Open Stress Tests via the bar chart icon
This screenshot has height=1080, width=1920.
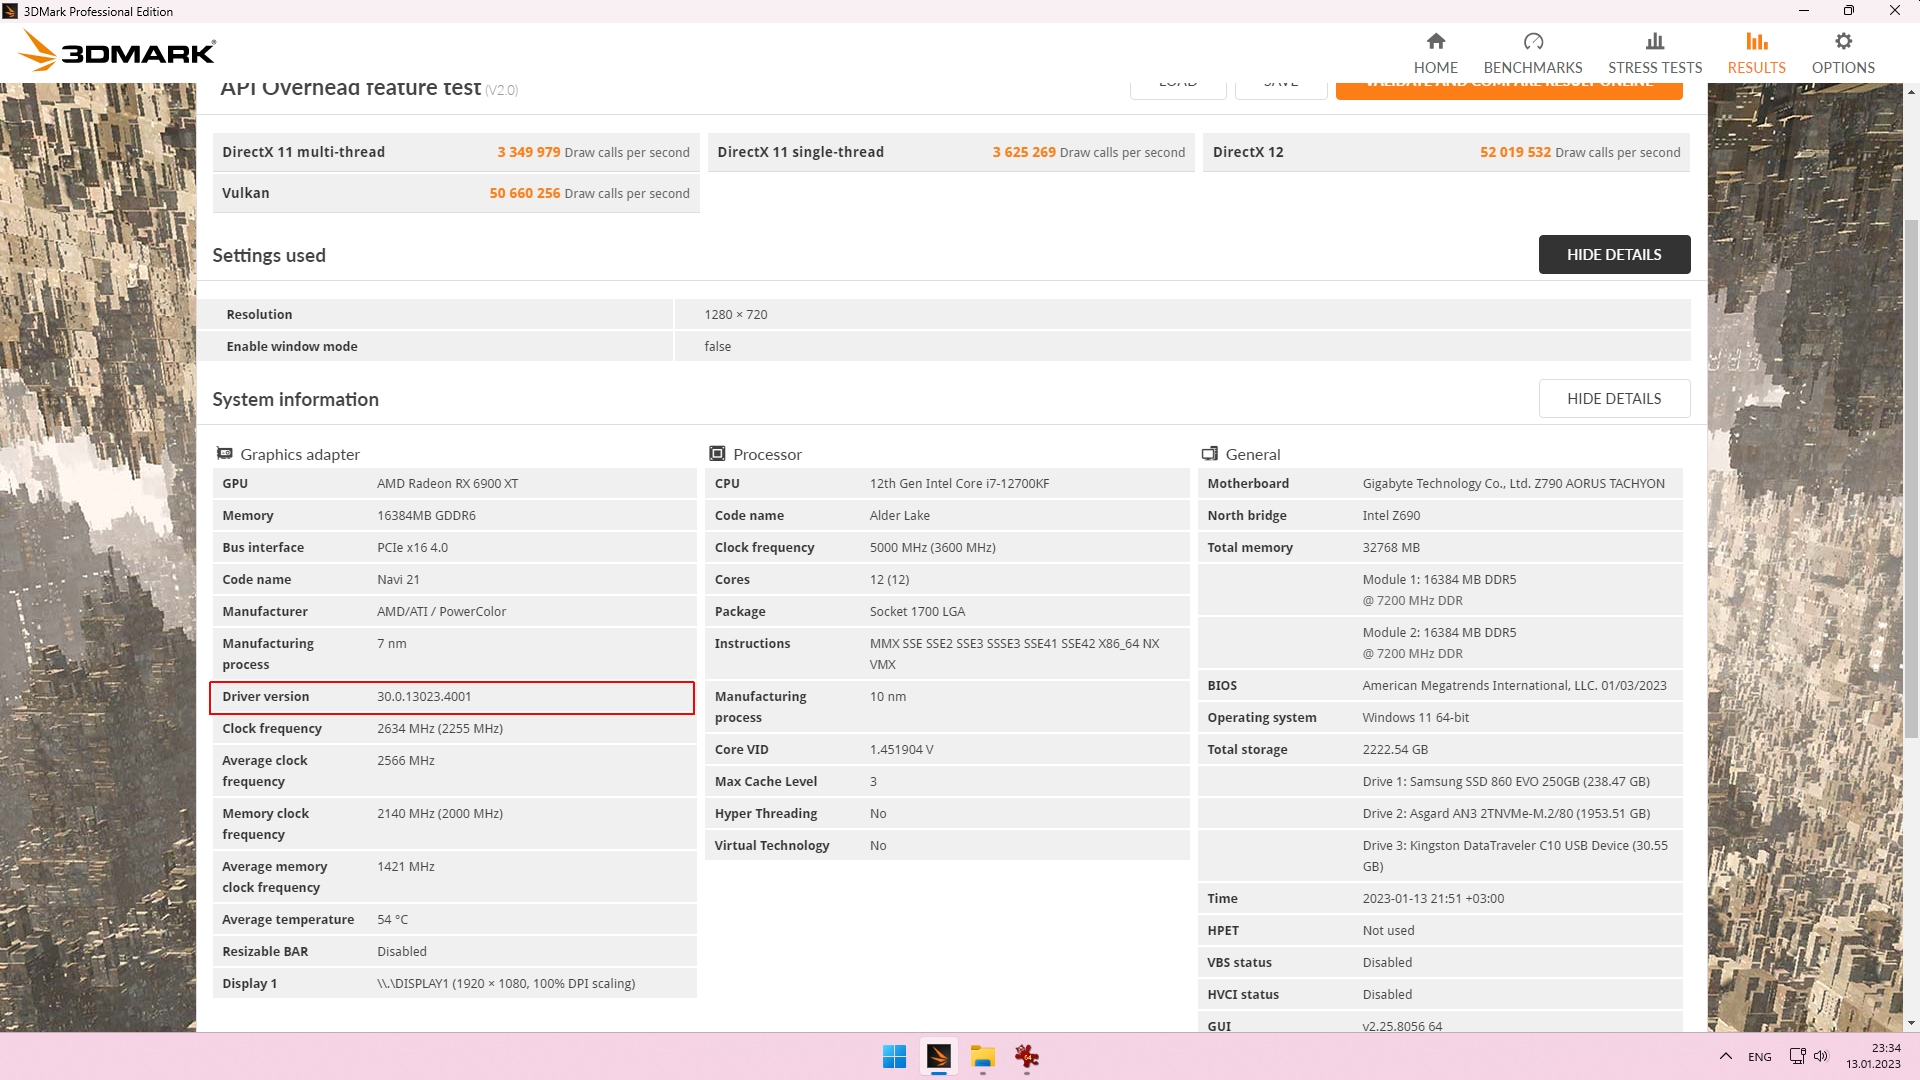[1654, 41]
